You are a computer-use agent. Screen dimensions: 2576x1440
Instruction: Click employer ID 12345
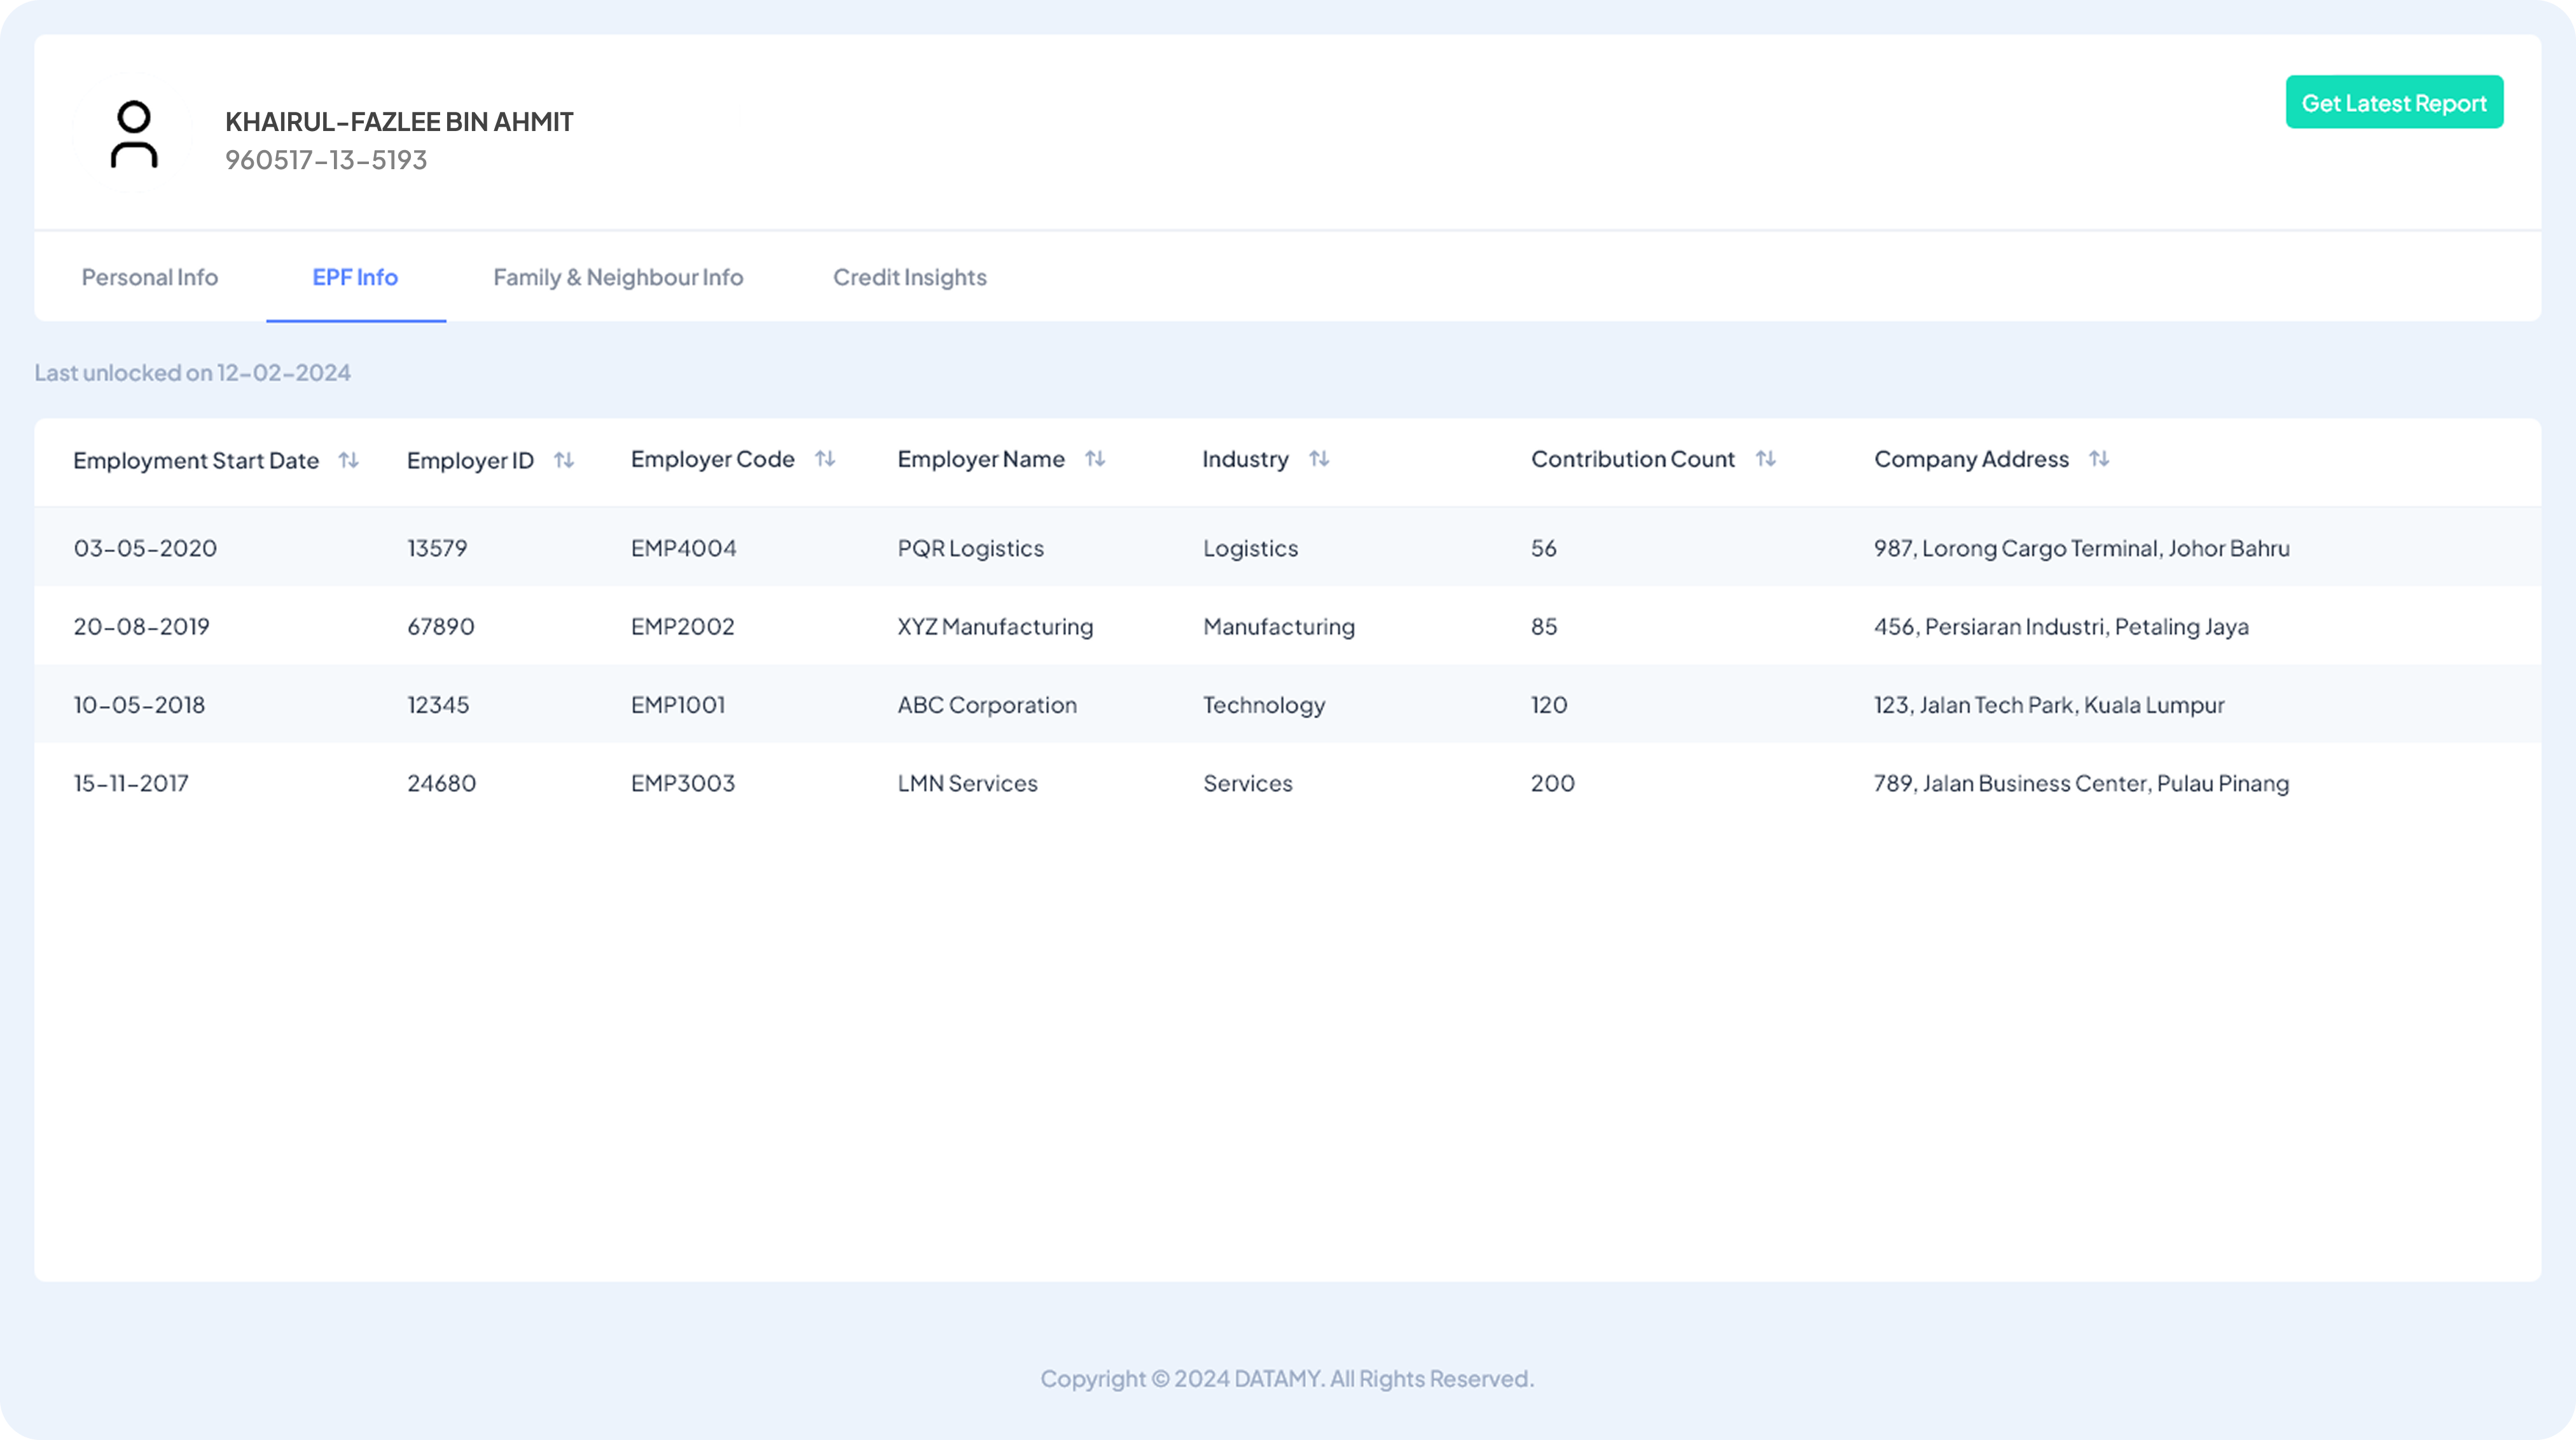coord(438,705)
